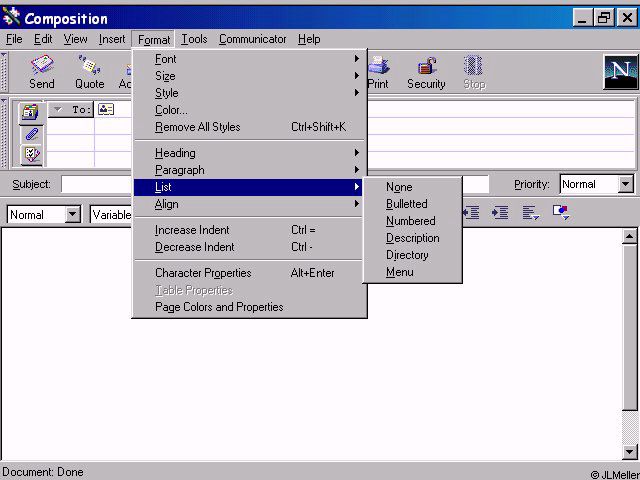Click the scrollbar down arrow
640x480 pixels.
(629, 451)
